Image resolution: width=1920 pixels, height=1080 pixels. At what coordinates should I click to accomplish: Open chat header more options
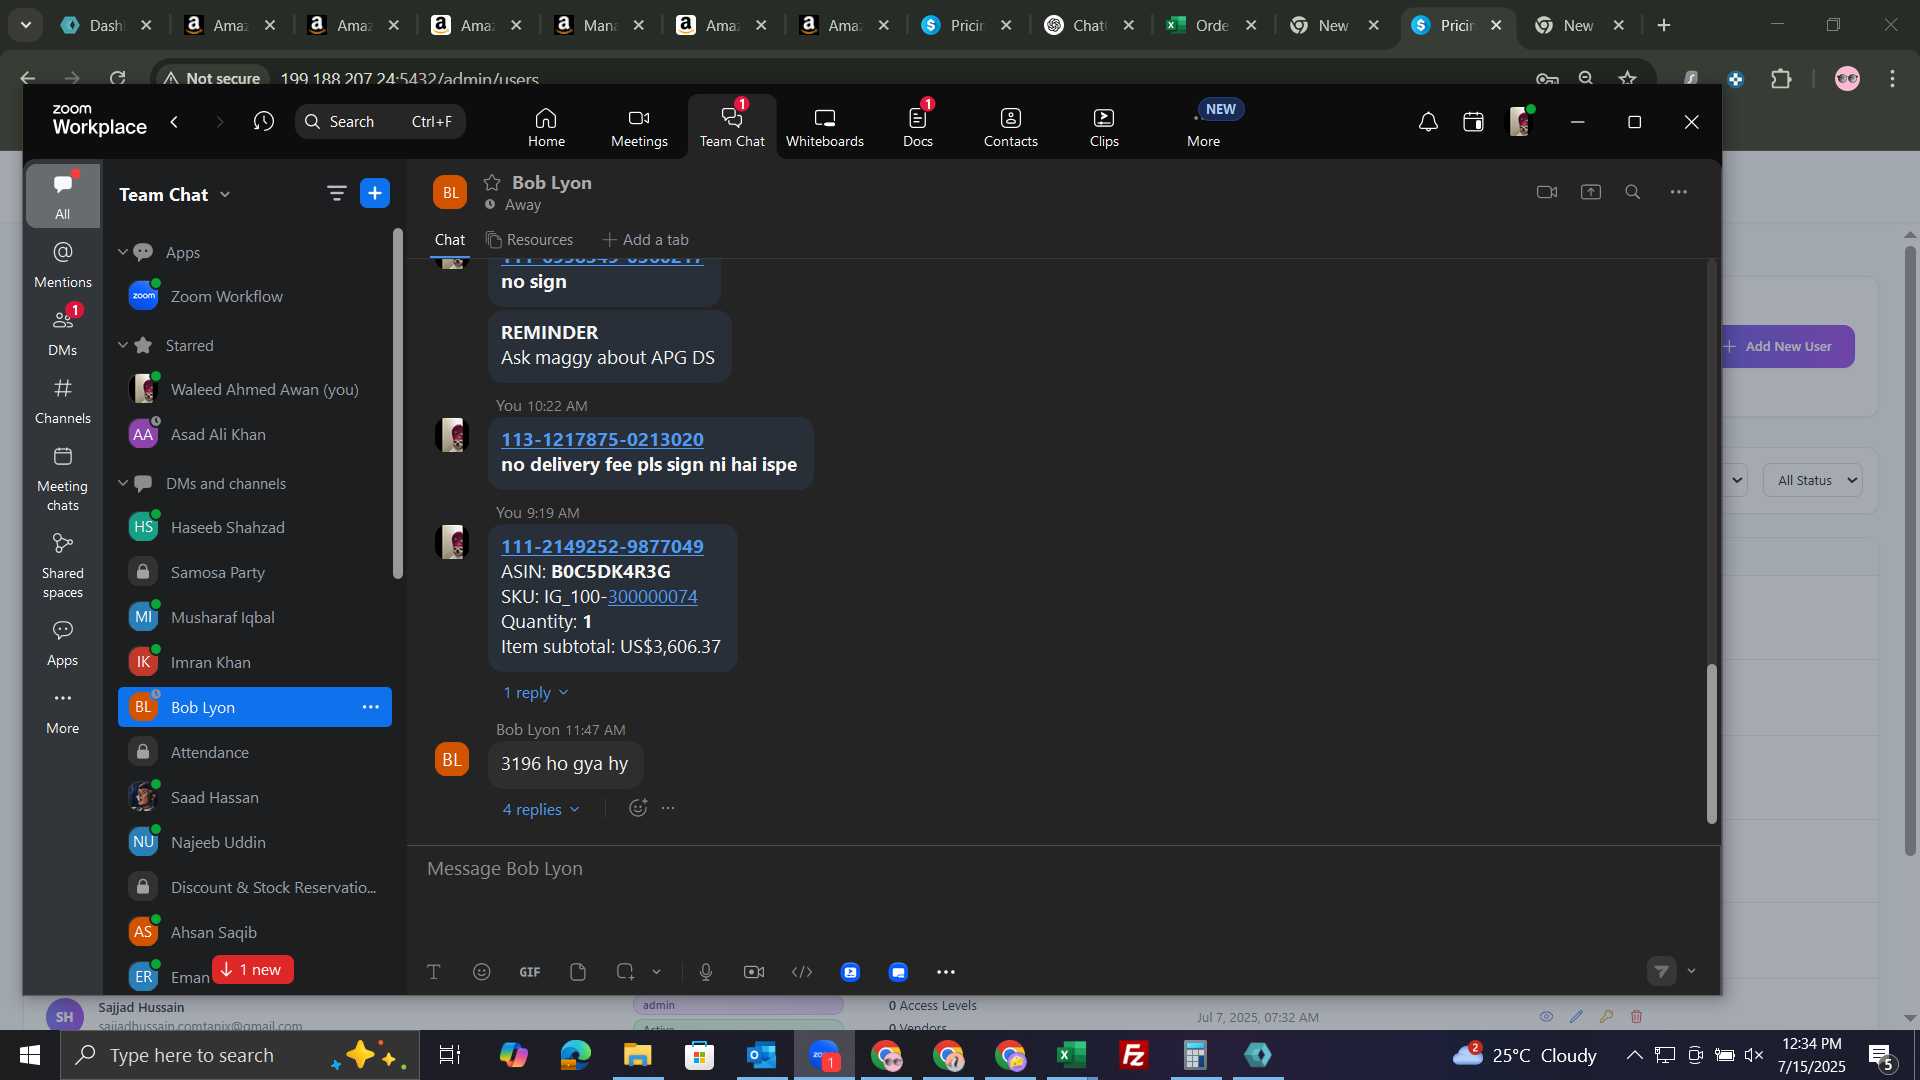coord(1679,192)
